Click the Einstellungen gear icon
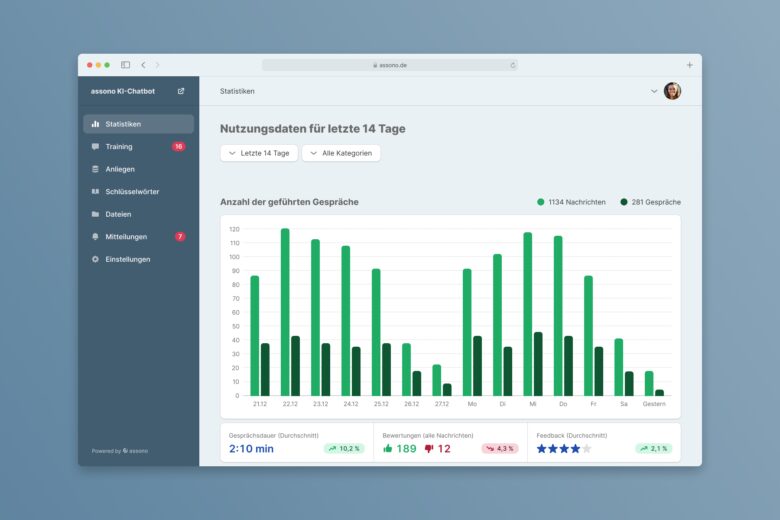This screenshot has width=780, height=520. click(x=95, y=259)
